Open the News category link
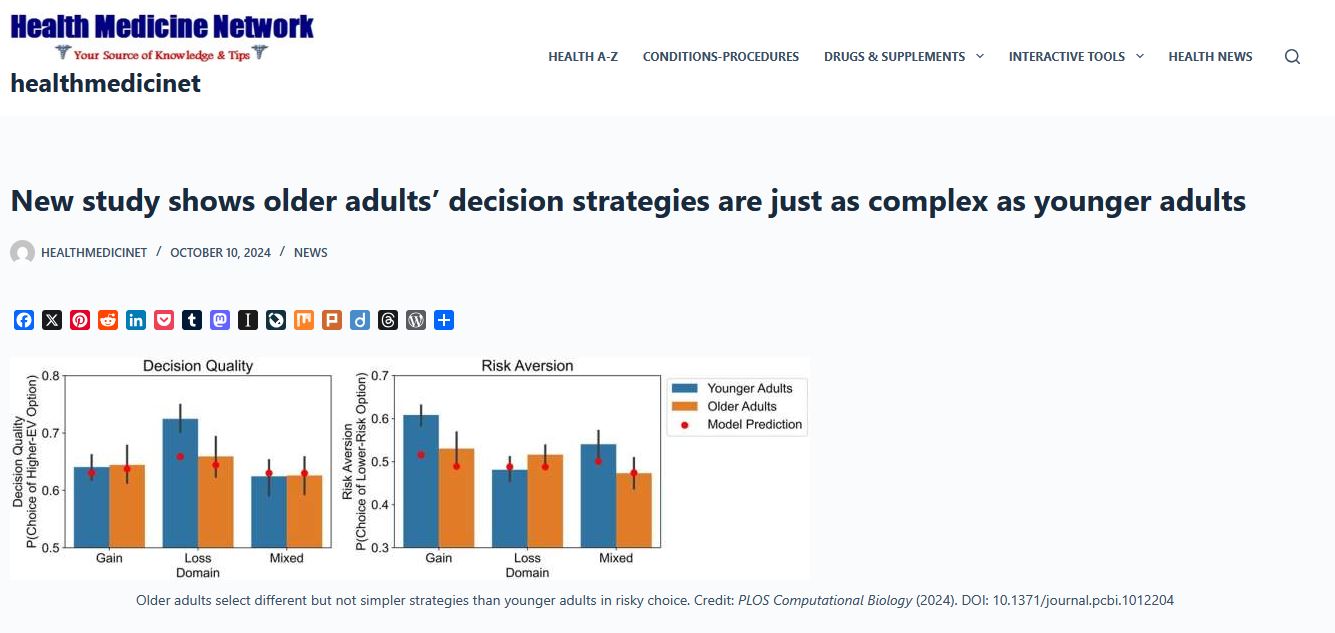Screen dimensions: 1335x633 311,252
